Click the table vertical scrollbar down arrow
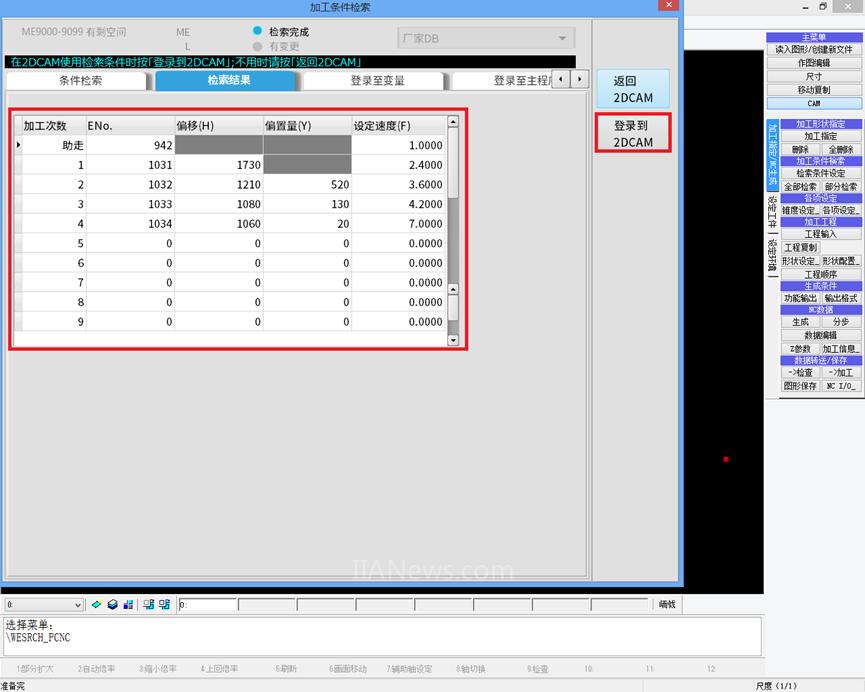 [453, 340]
